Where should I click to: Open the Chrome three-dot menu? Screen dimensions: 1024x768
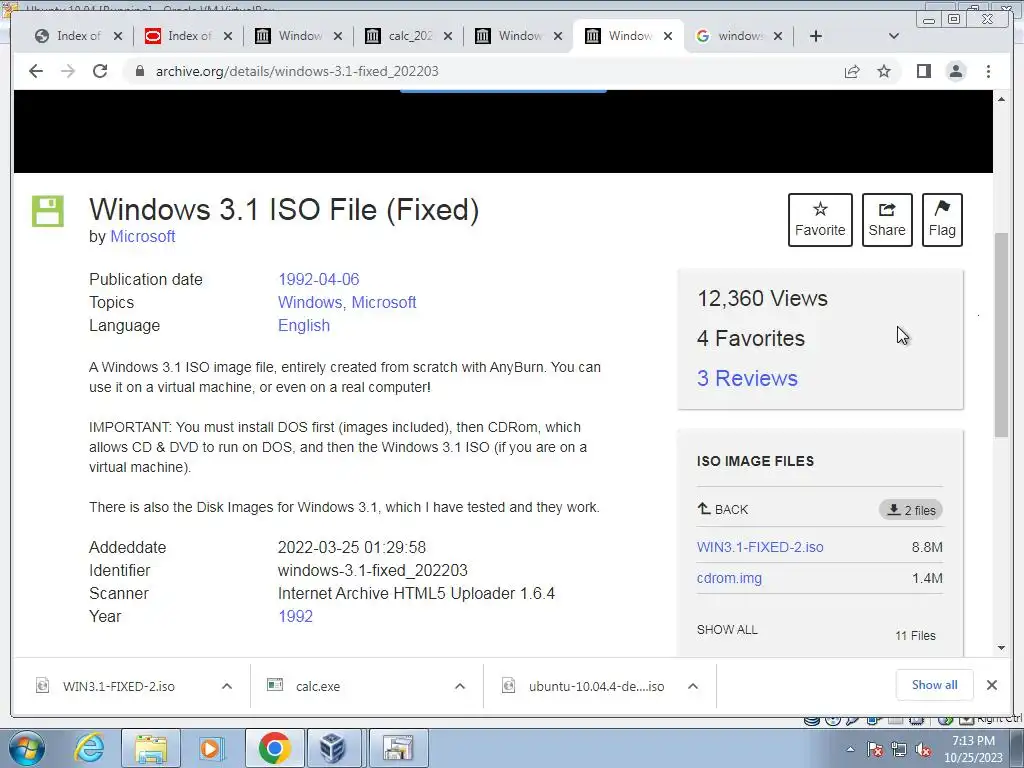tap(988, 71)
